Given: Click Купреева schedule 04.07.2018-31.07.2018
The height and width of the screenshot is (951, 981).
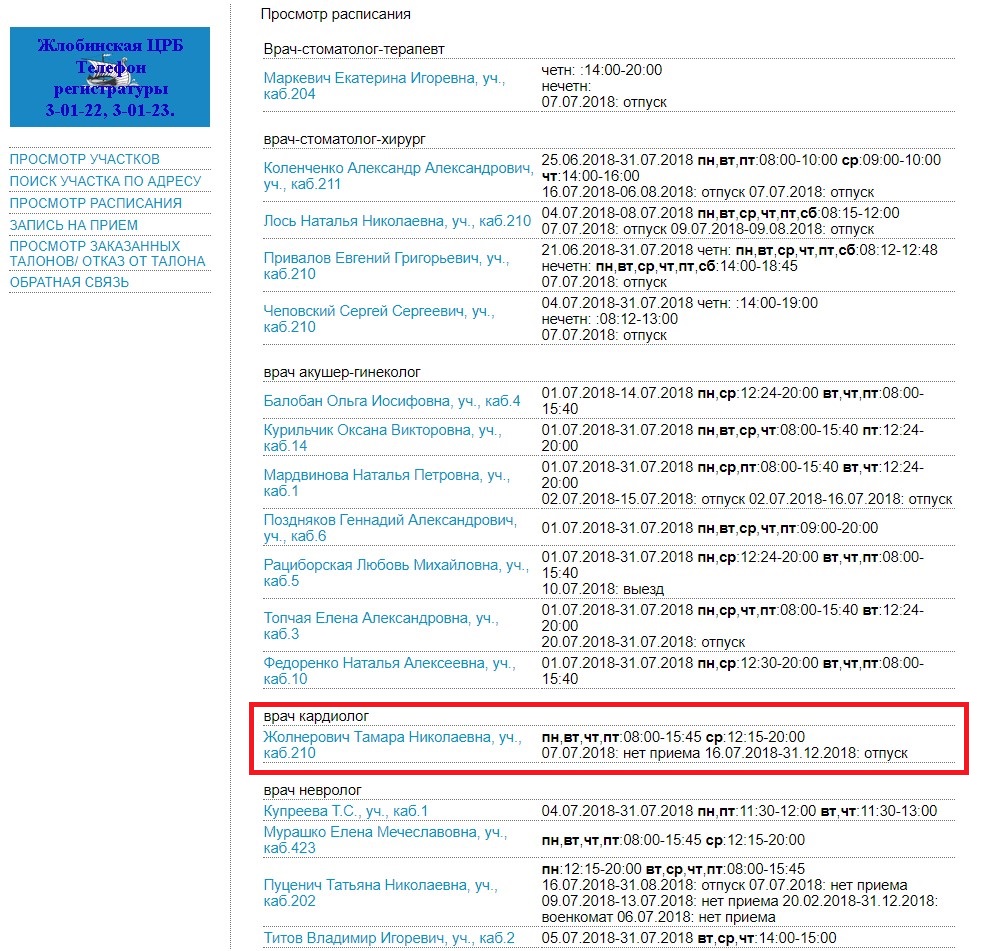Looking at the screenshot, I should 618,811.
